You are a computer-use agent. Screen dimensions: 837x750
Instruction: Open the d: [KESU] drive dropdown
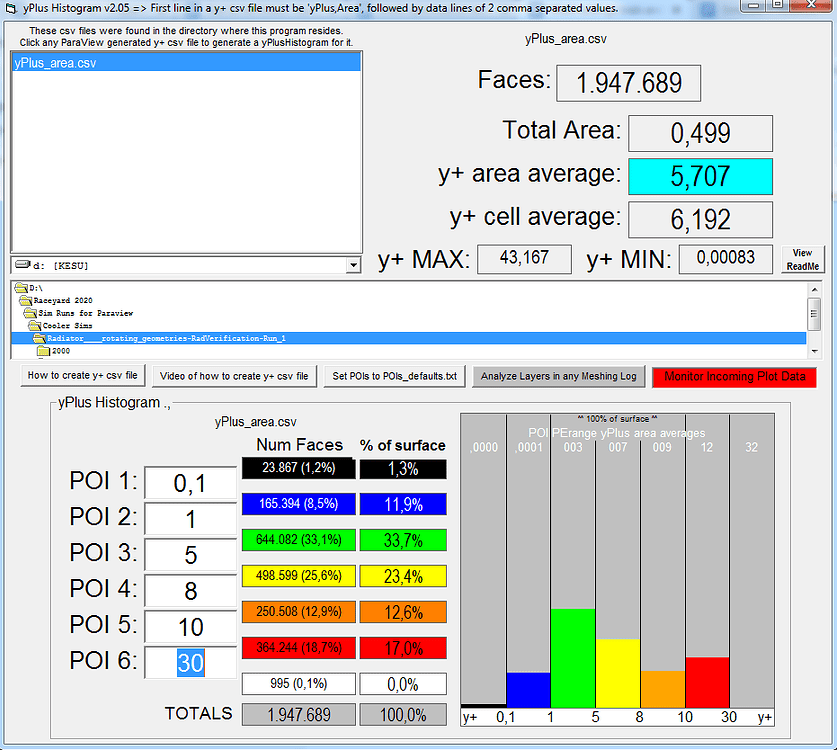(x=352, y=265)
